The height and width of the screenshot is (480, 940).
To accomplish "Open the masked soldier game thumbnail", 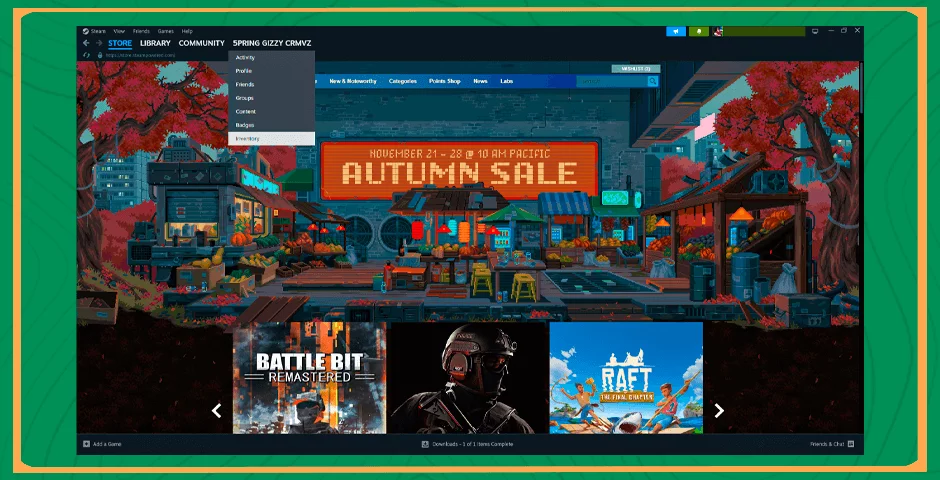I will pyautogui.click(x=467, y=378).
